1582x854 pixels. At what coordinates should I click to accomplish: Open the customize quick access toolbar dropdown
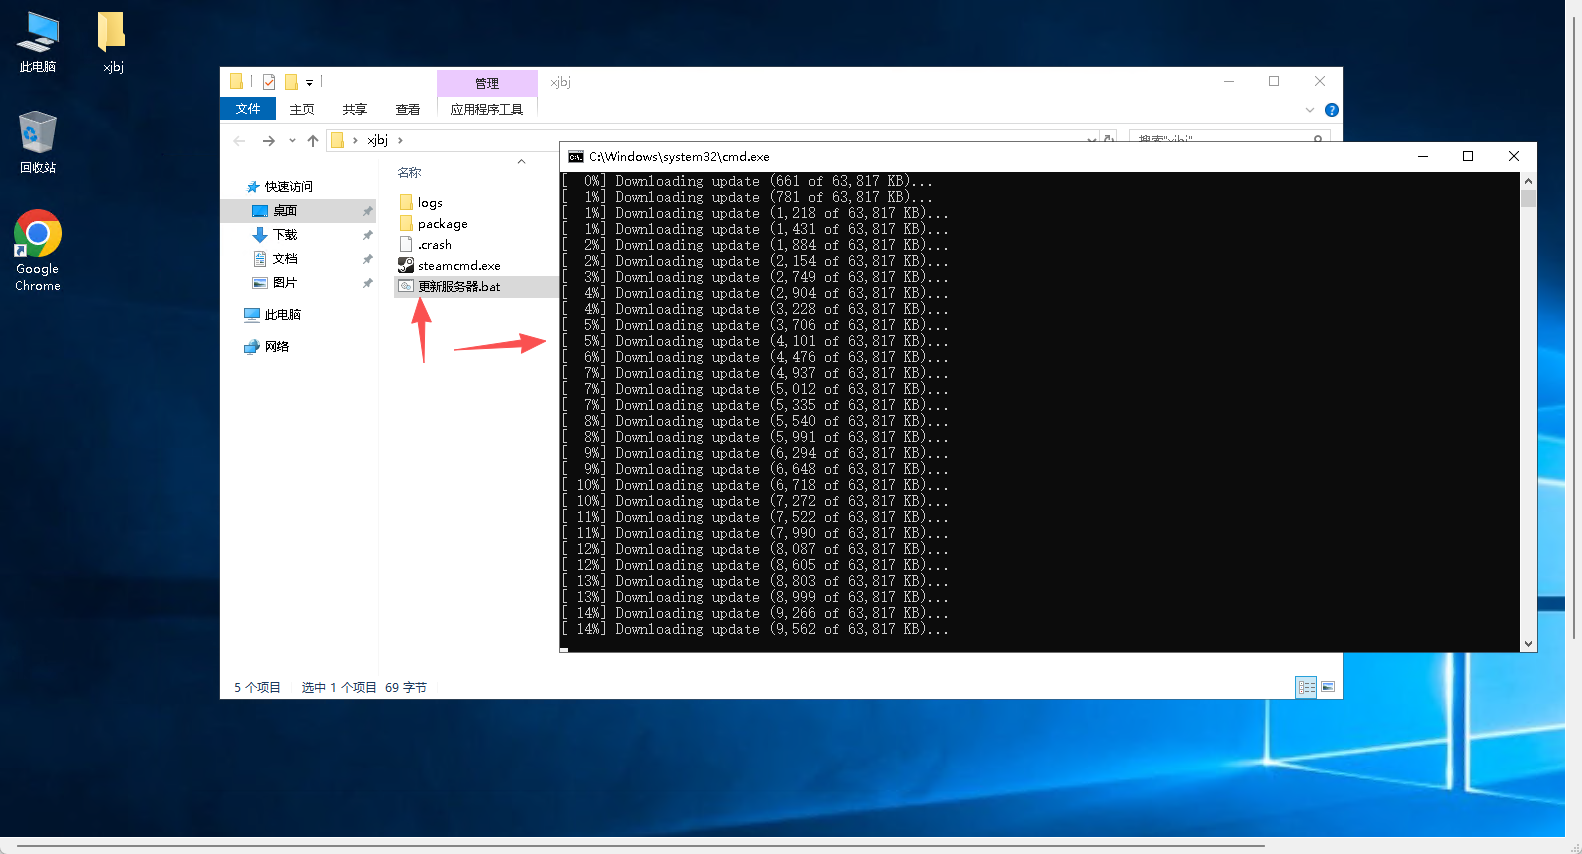pyautogui.click(x=309, y=83)
